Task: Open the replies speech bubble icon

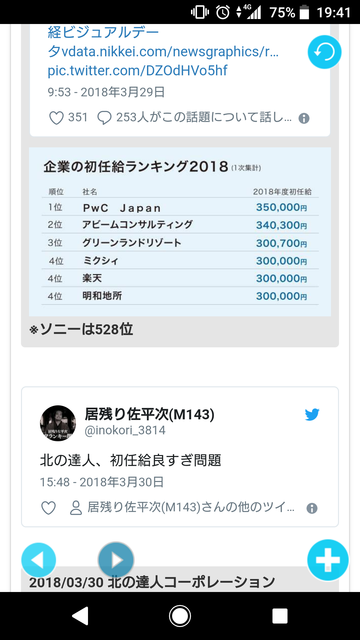Action: 104,118
